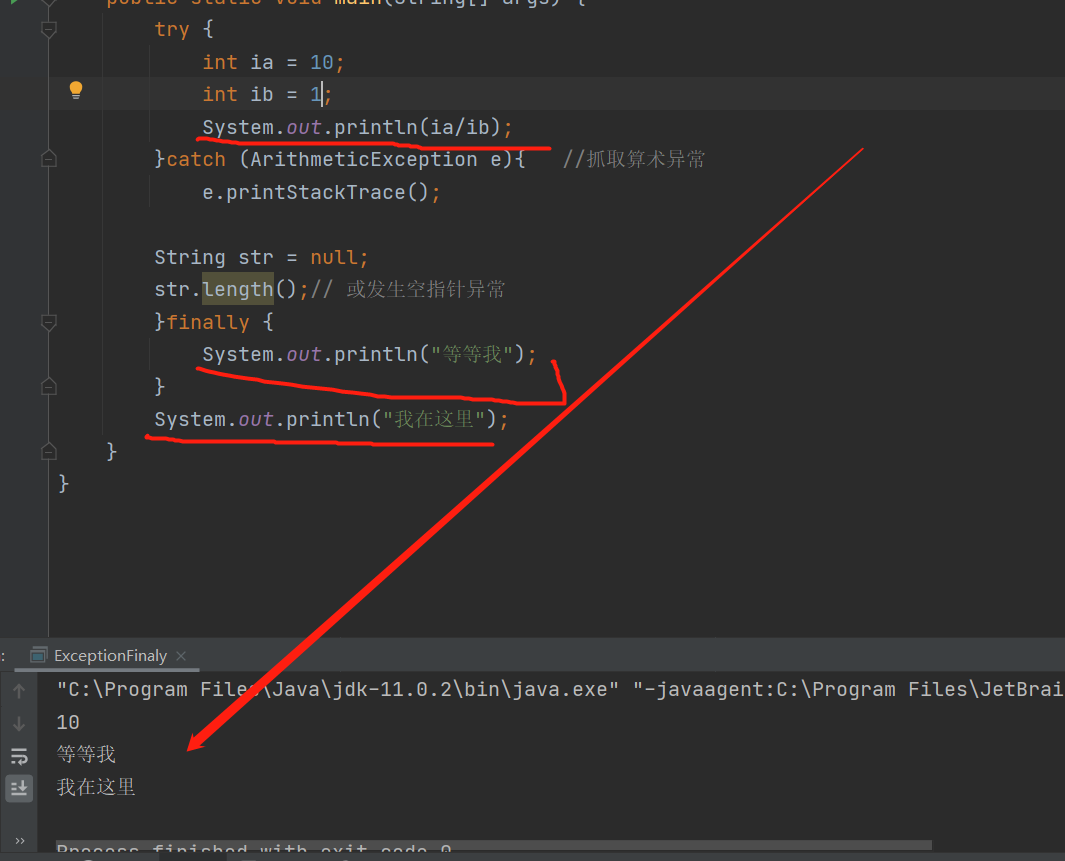Click the println("等等我") statement
1065x861 pixels.
tap(369, 354)
